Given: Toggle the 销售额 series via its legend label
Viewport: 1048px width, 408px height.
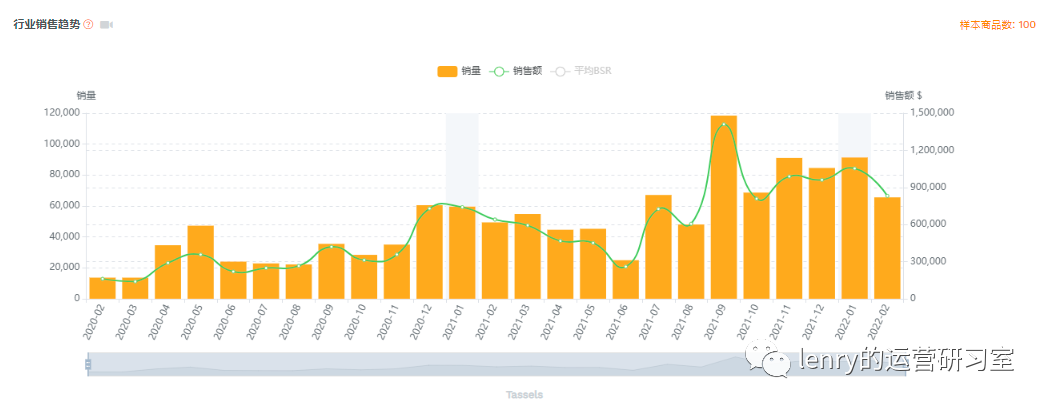Looking at the screenshot, I should point(527,71).
